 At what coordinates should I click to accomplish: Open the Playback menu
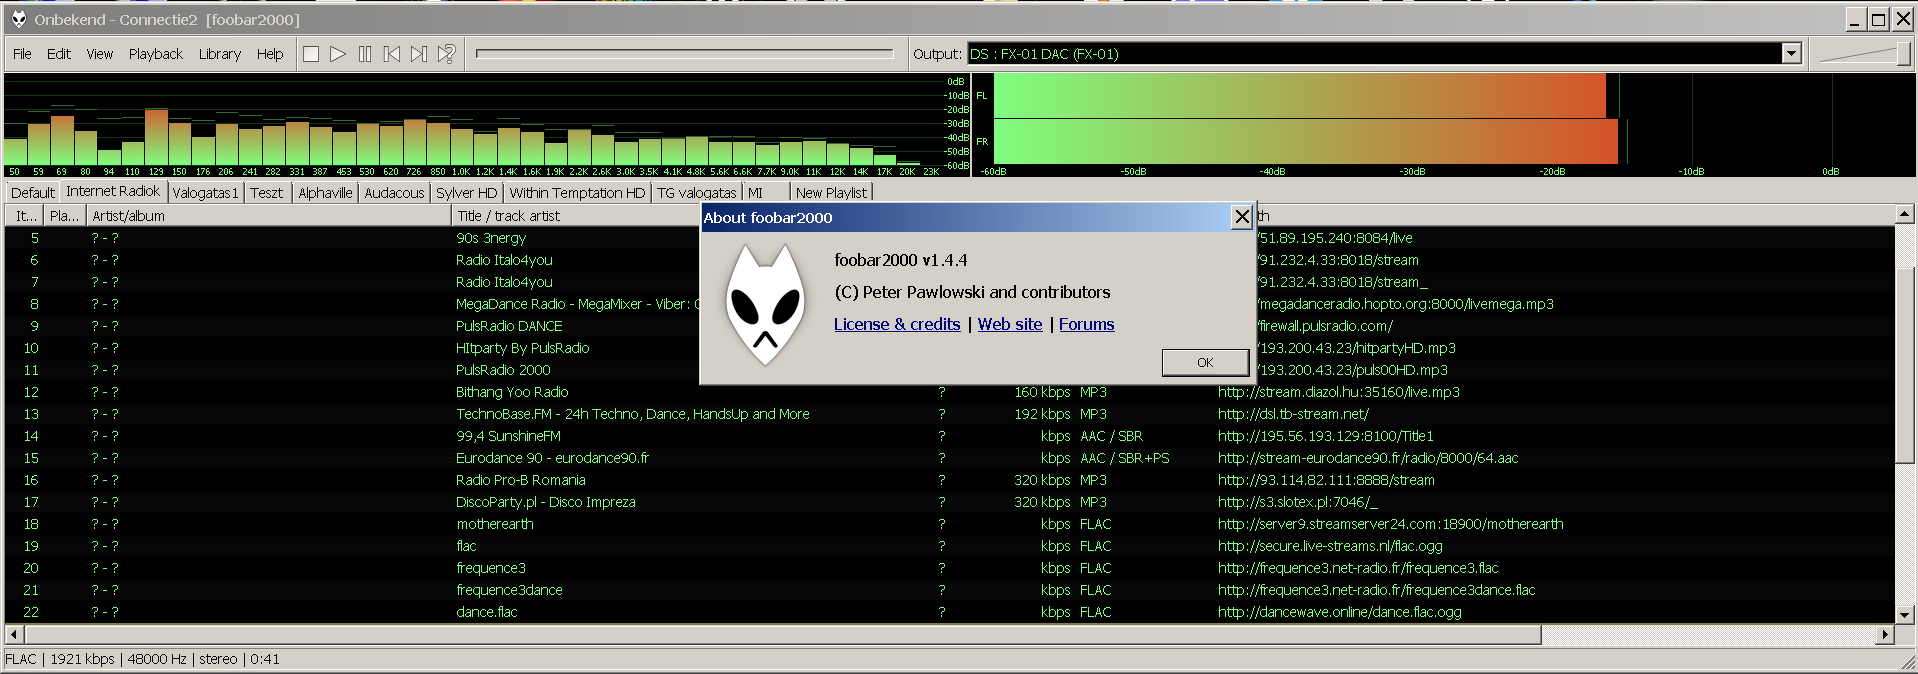click(156, 54)
